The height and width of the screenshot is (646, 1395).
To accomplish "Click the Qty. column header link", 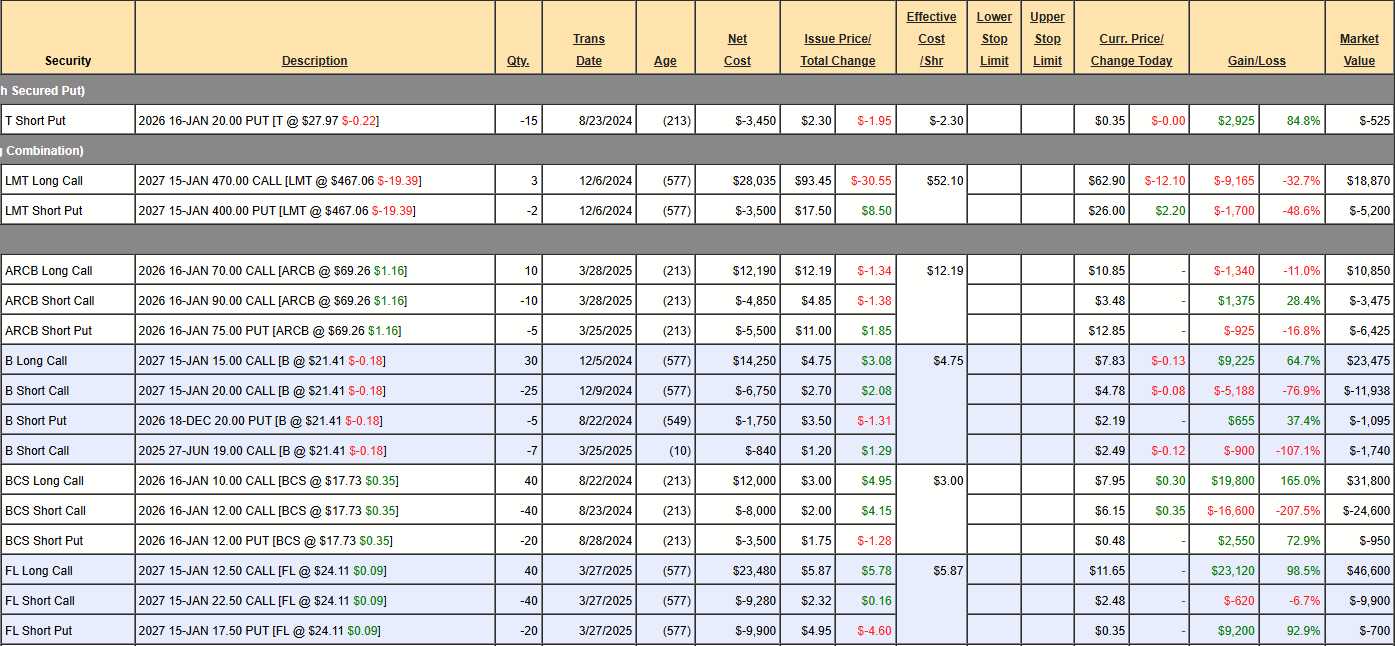I will [518, 61].
